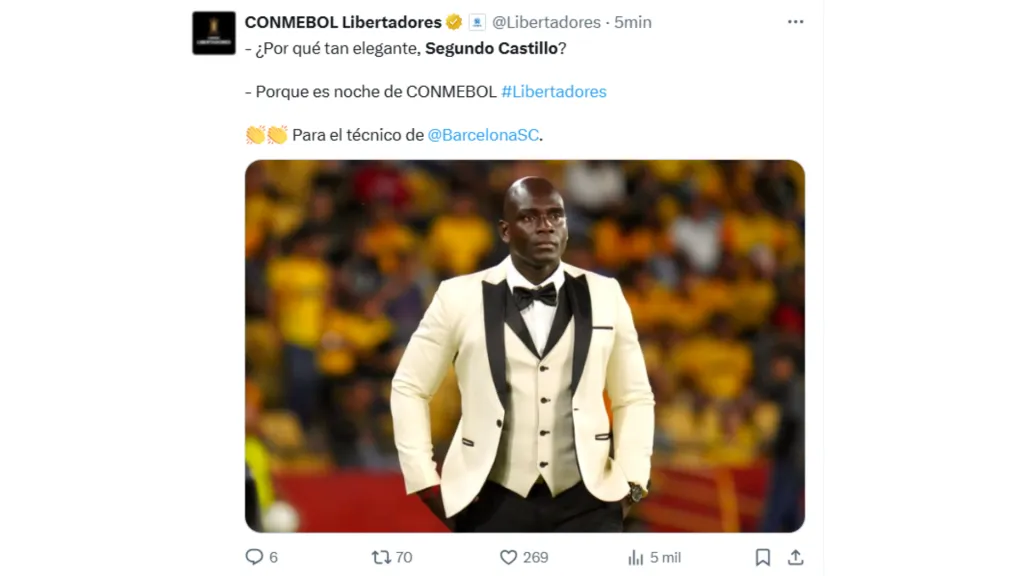The height and width of the screenshot is (576, 1024).
Task: Click the CONMEBOL Libertadores profile avatar
Action: pos(214,33)
